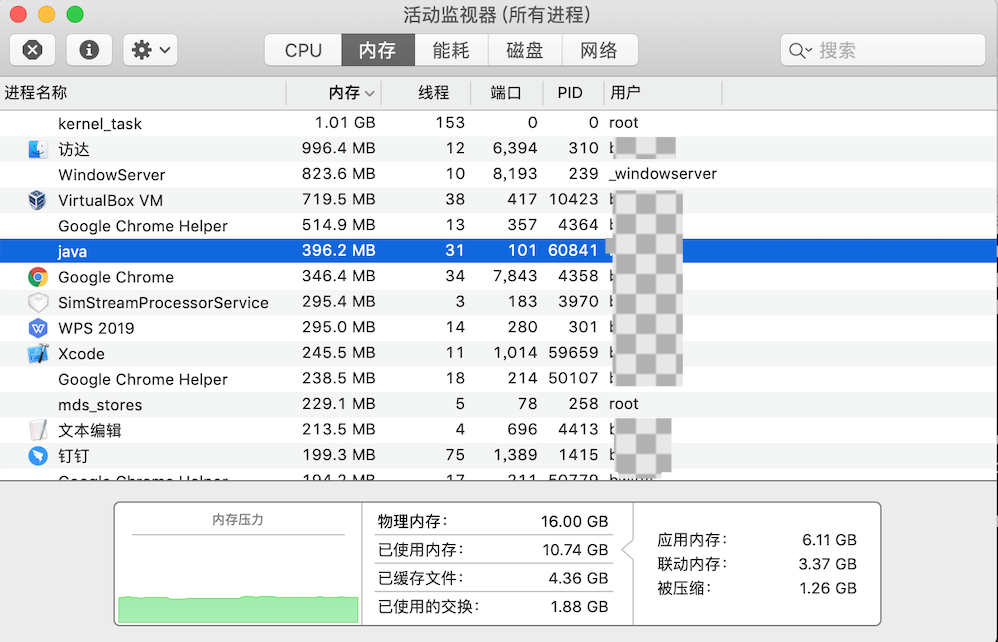Sort by the 用户 column header

coord(663,93)
